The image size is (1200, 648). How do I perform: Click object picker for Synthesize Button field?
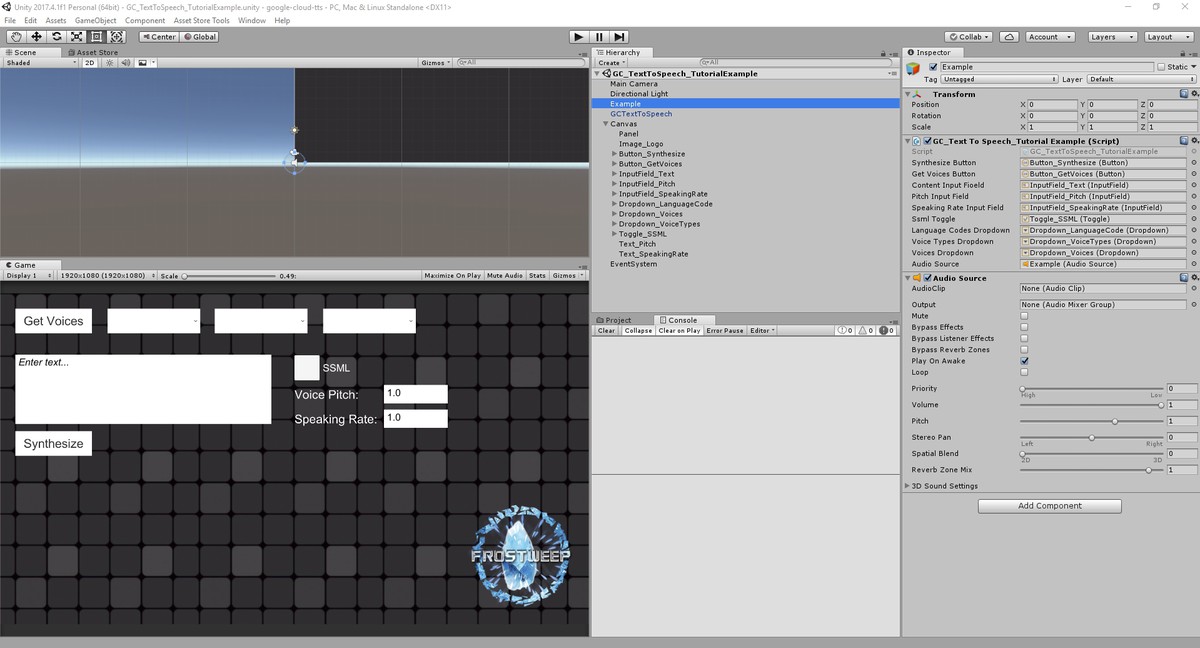(x=1193, y=162)
